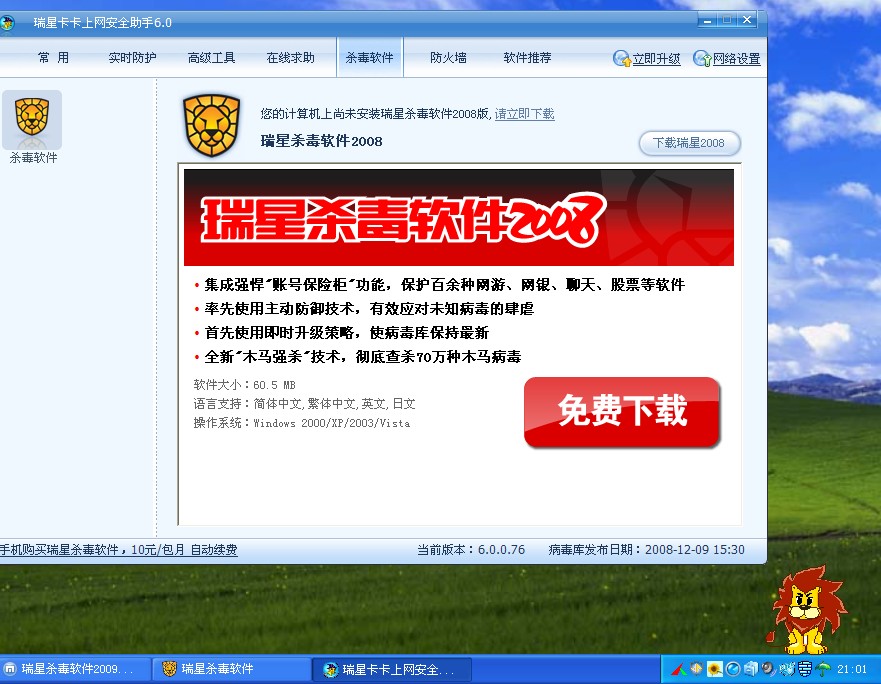881x684 pixels.
Task: Click the blue circle tray icon
Action: [x=733, y=669]
